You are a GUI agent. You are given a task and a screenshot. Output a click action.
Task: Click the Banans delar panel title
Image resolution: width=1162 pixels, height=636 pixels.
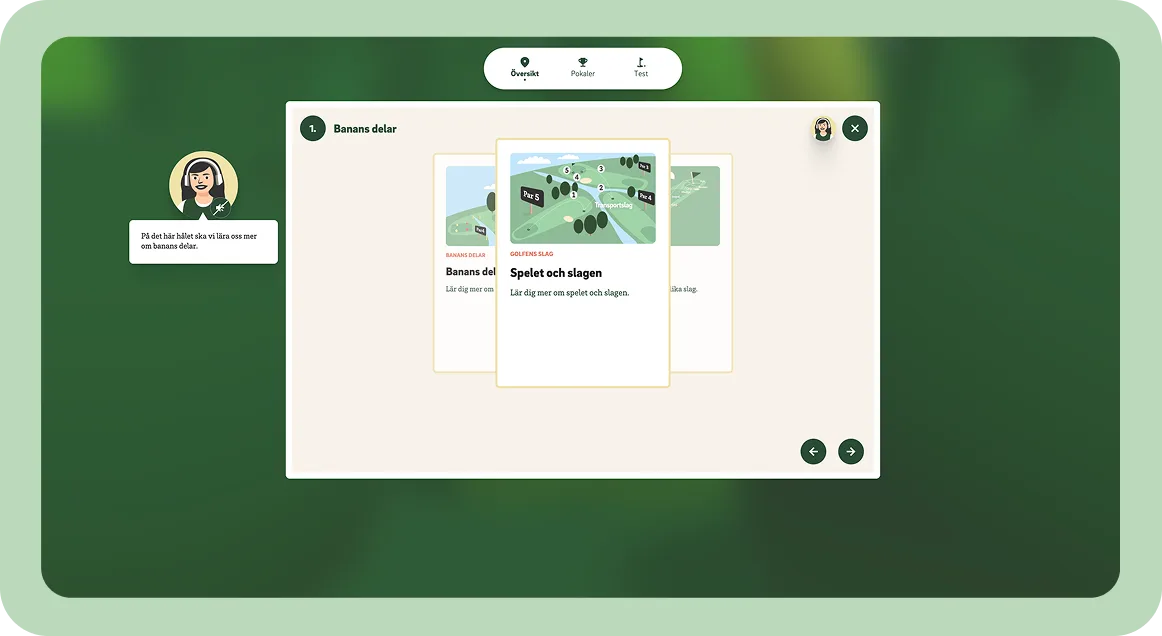[x=365, y=129]
